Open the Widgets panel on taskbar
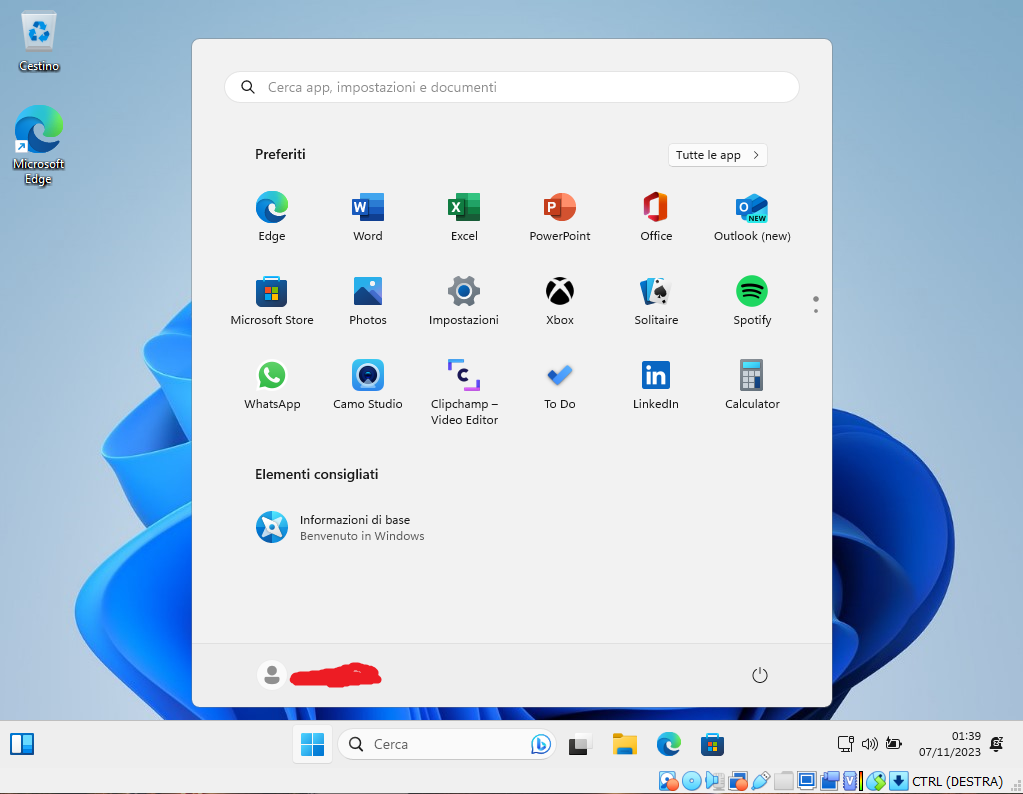Image resolution: width=1023 pixels, height=794 pixels. [x=22, y=744]
